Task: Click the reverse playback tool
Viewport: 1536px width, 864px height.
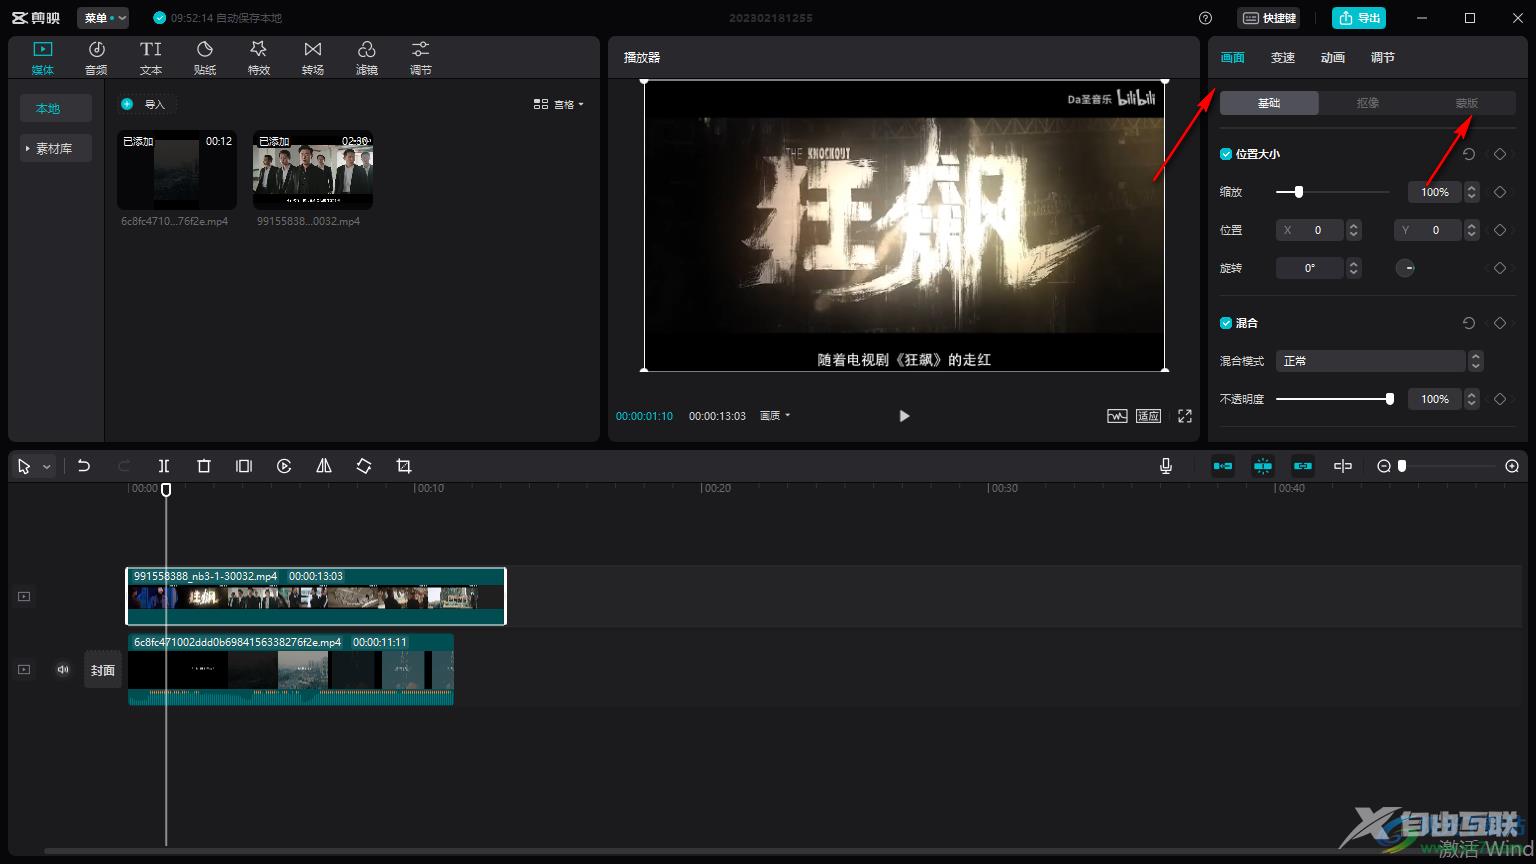Action: pos(284,466)
